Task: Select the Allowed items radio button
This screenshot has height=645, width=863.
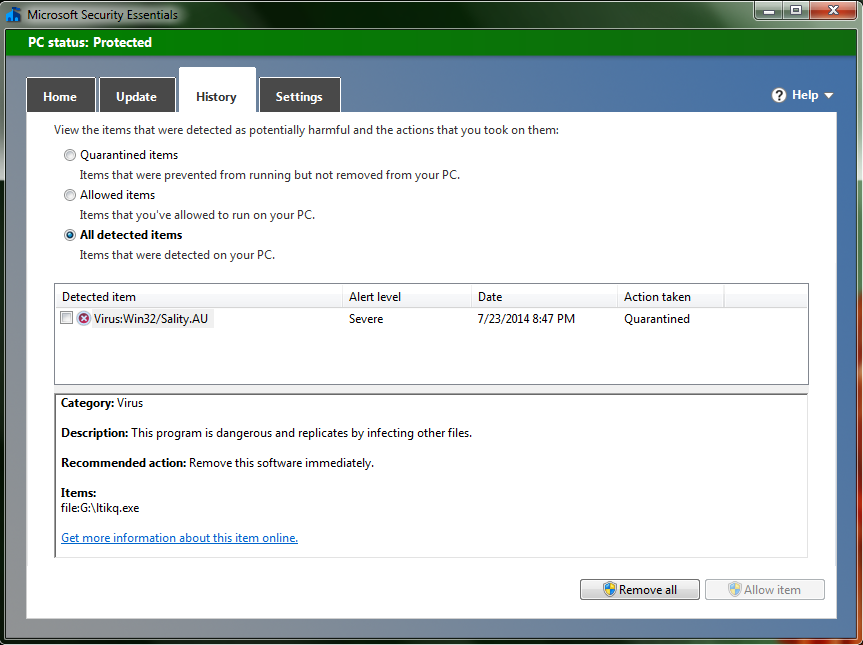Action: (x=70, y=195)
